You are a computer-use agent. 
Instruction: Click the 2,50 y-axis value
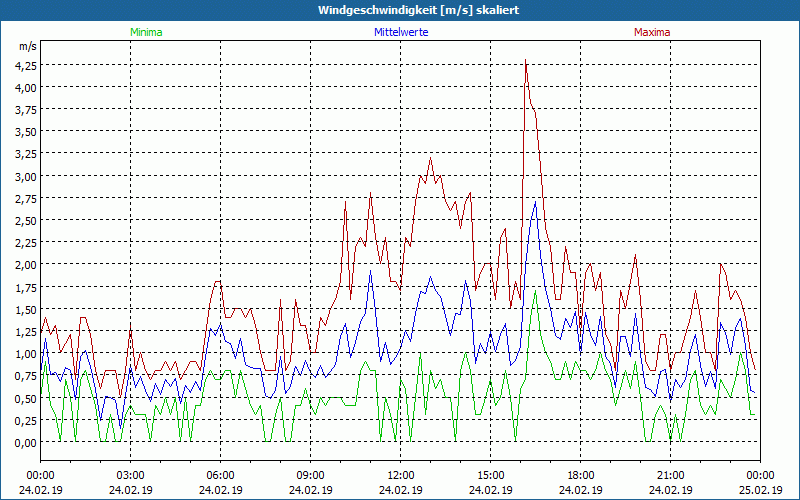(28, 220)
